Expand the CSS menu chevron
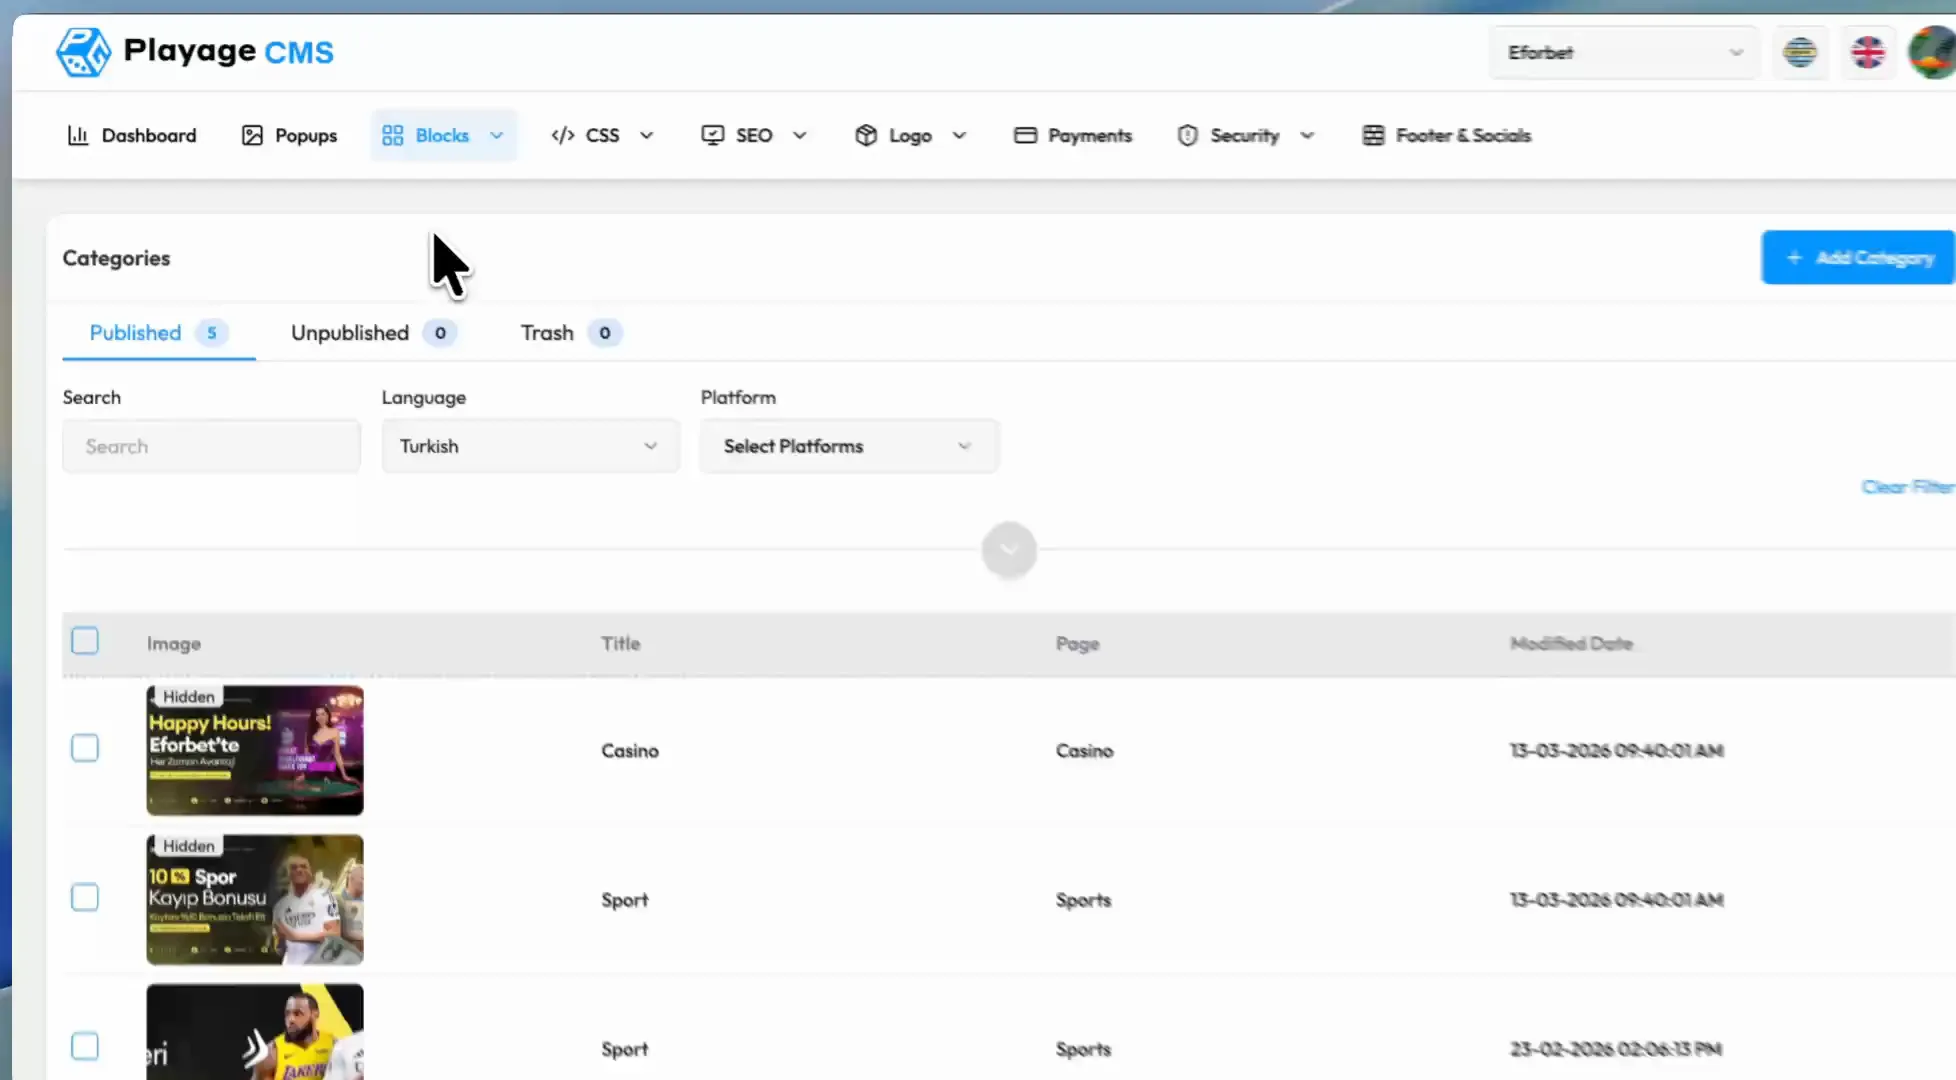1956x1080 pixels. pos(646,135)
